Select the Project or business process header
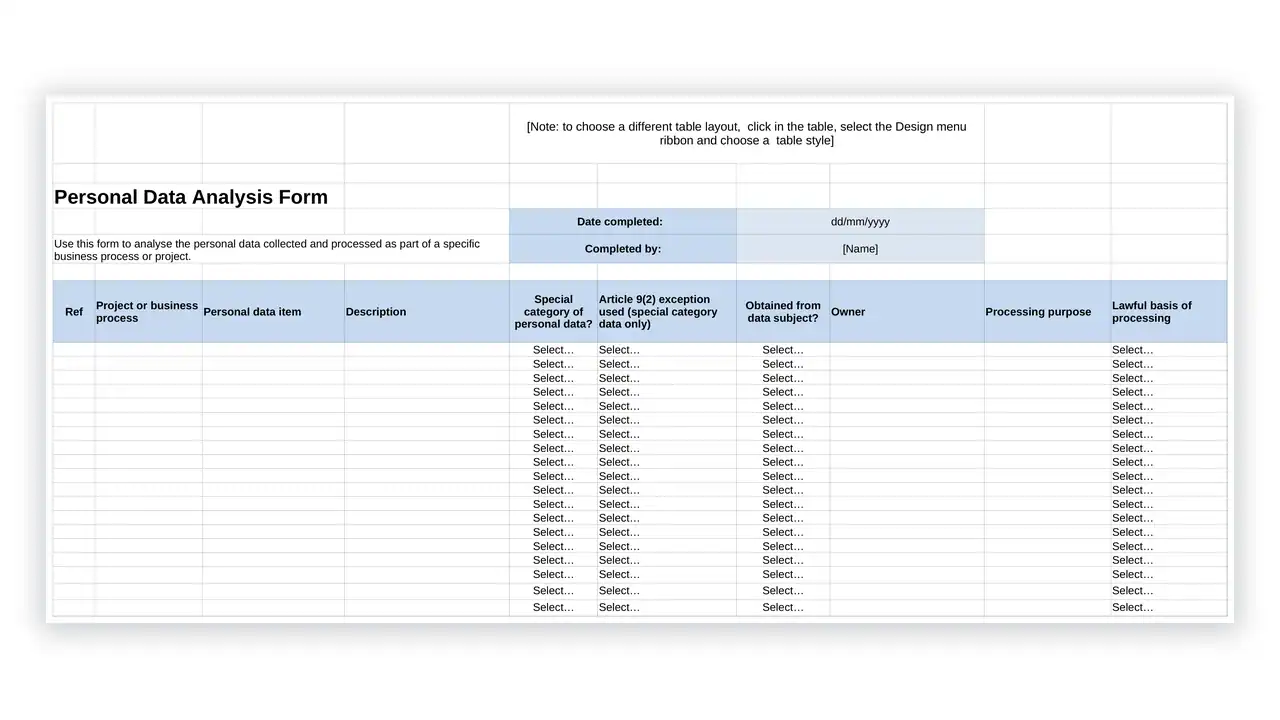The width and height of the screenshot is (1280, 720). click(x=148, y=312)
